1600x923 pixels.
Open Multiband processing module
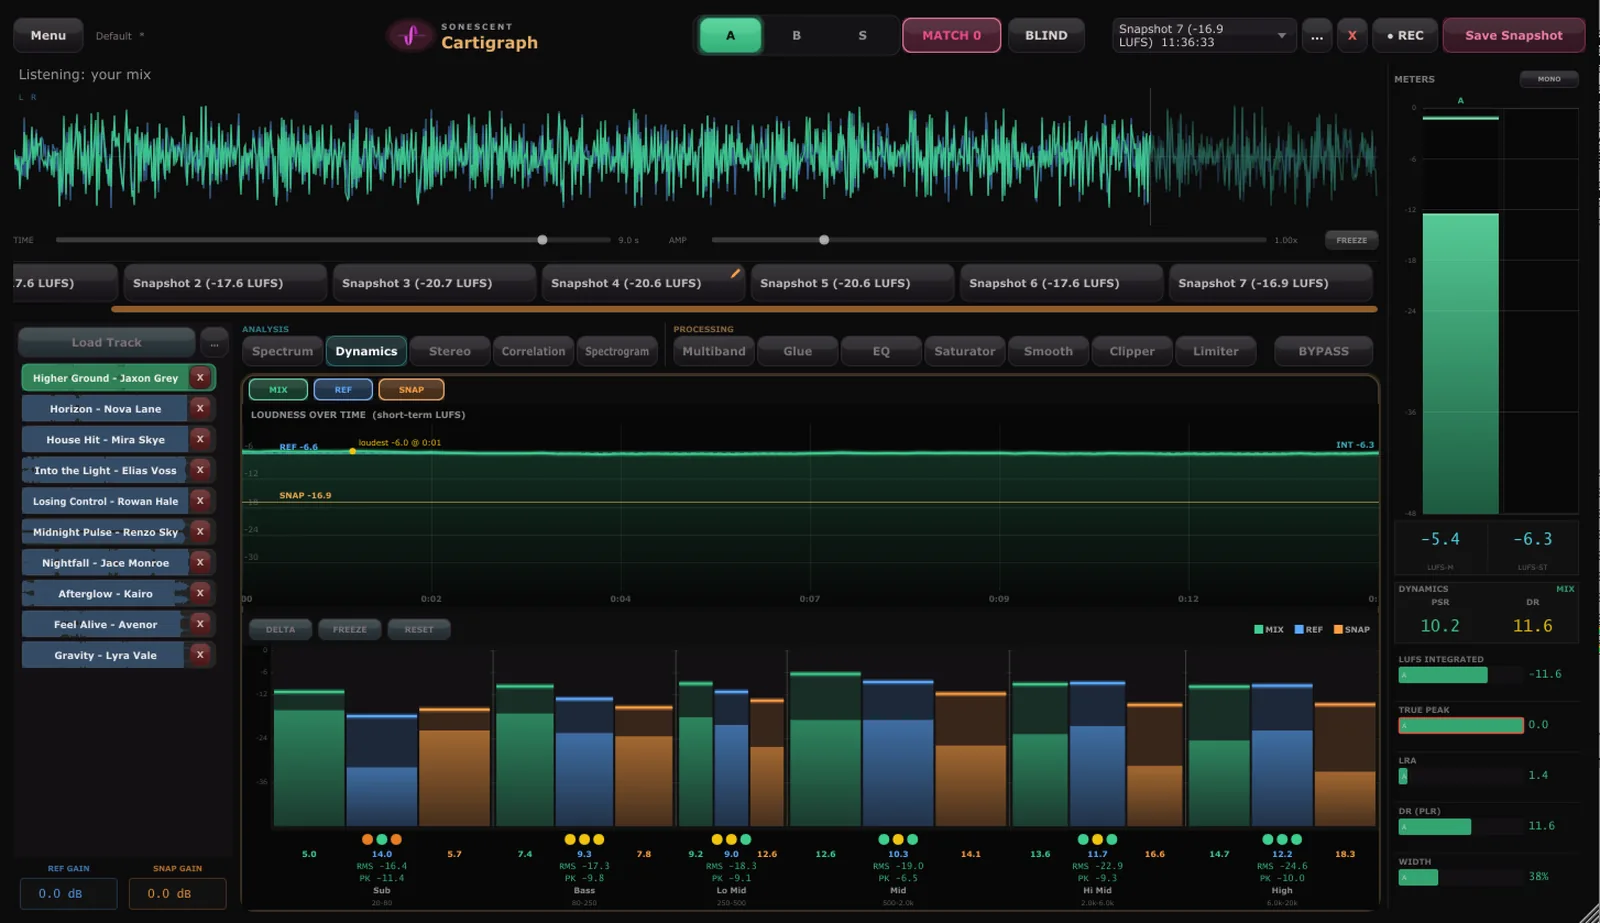click(714, 351)
